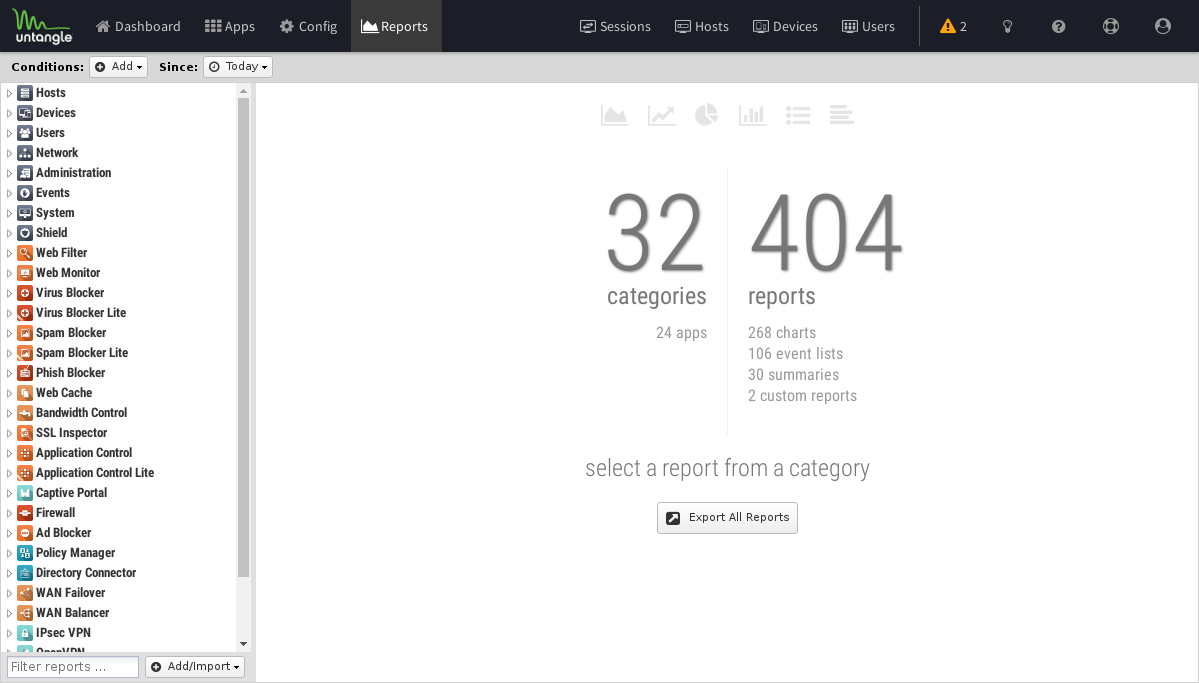Open the Since Today dropdown
The height and width of the screenshot is (683, 1199).
238,67
